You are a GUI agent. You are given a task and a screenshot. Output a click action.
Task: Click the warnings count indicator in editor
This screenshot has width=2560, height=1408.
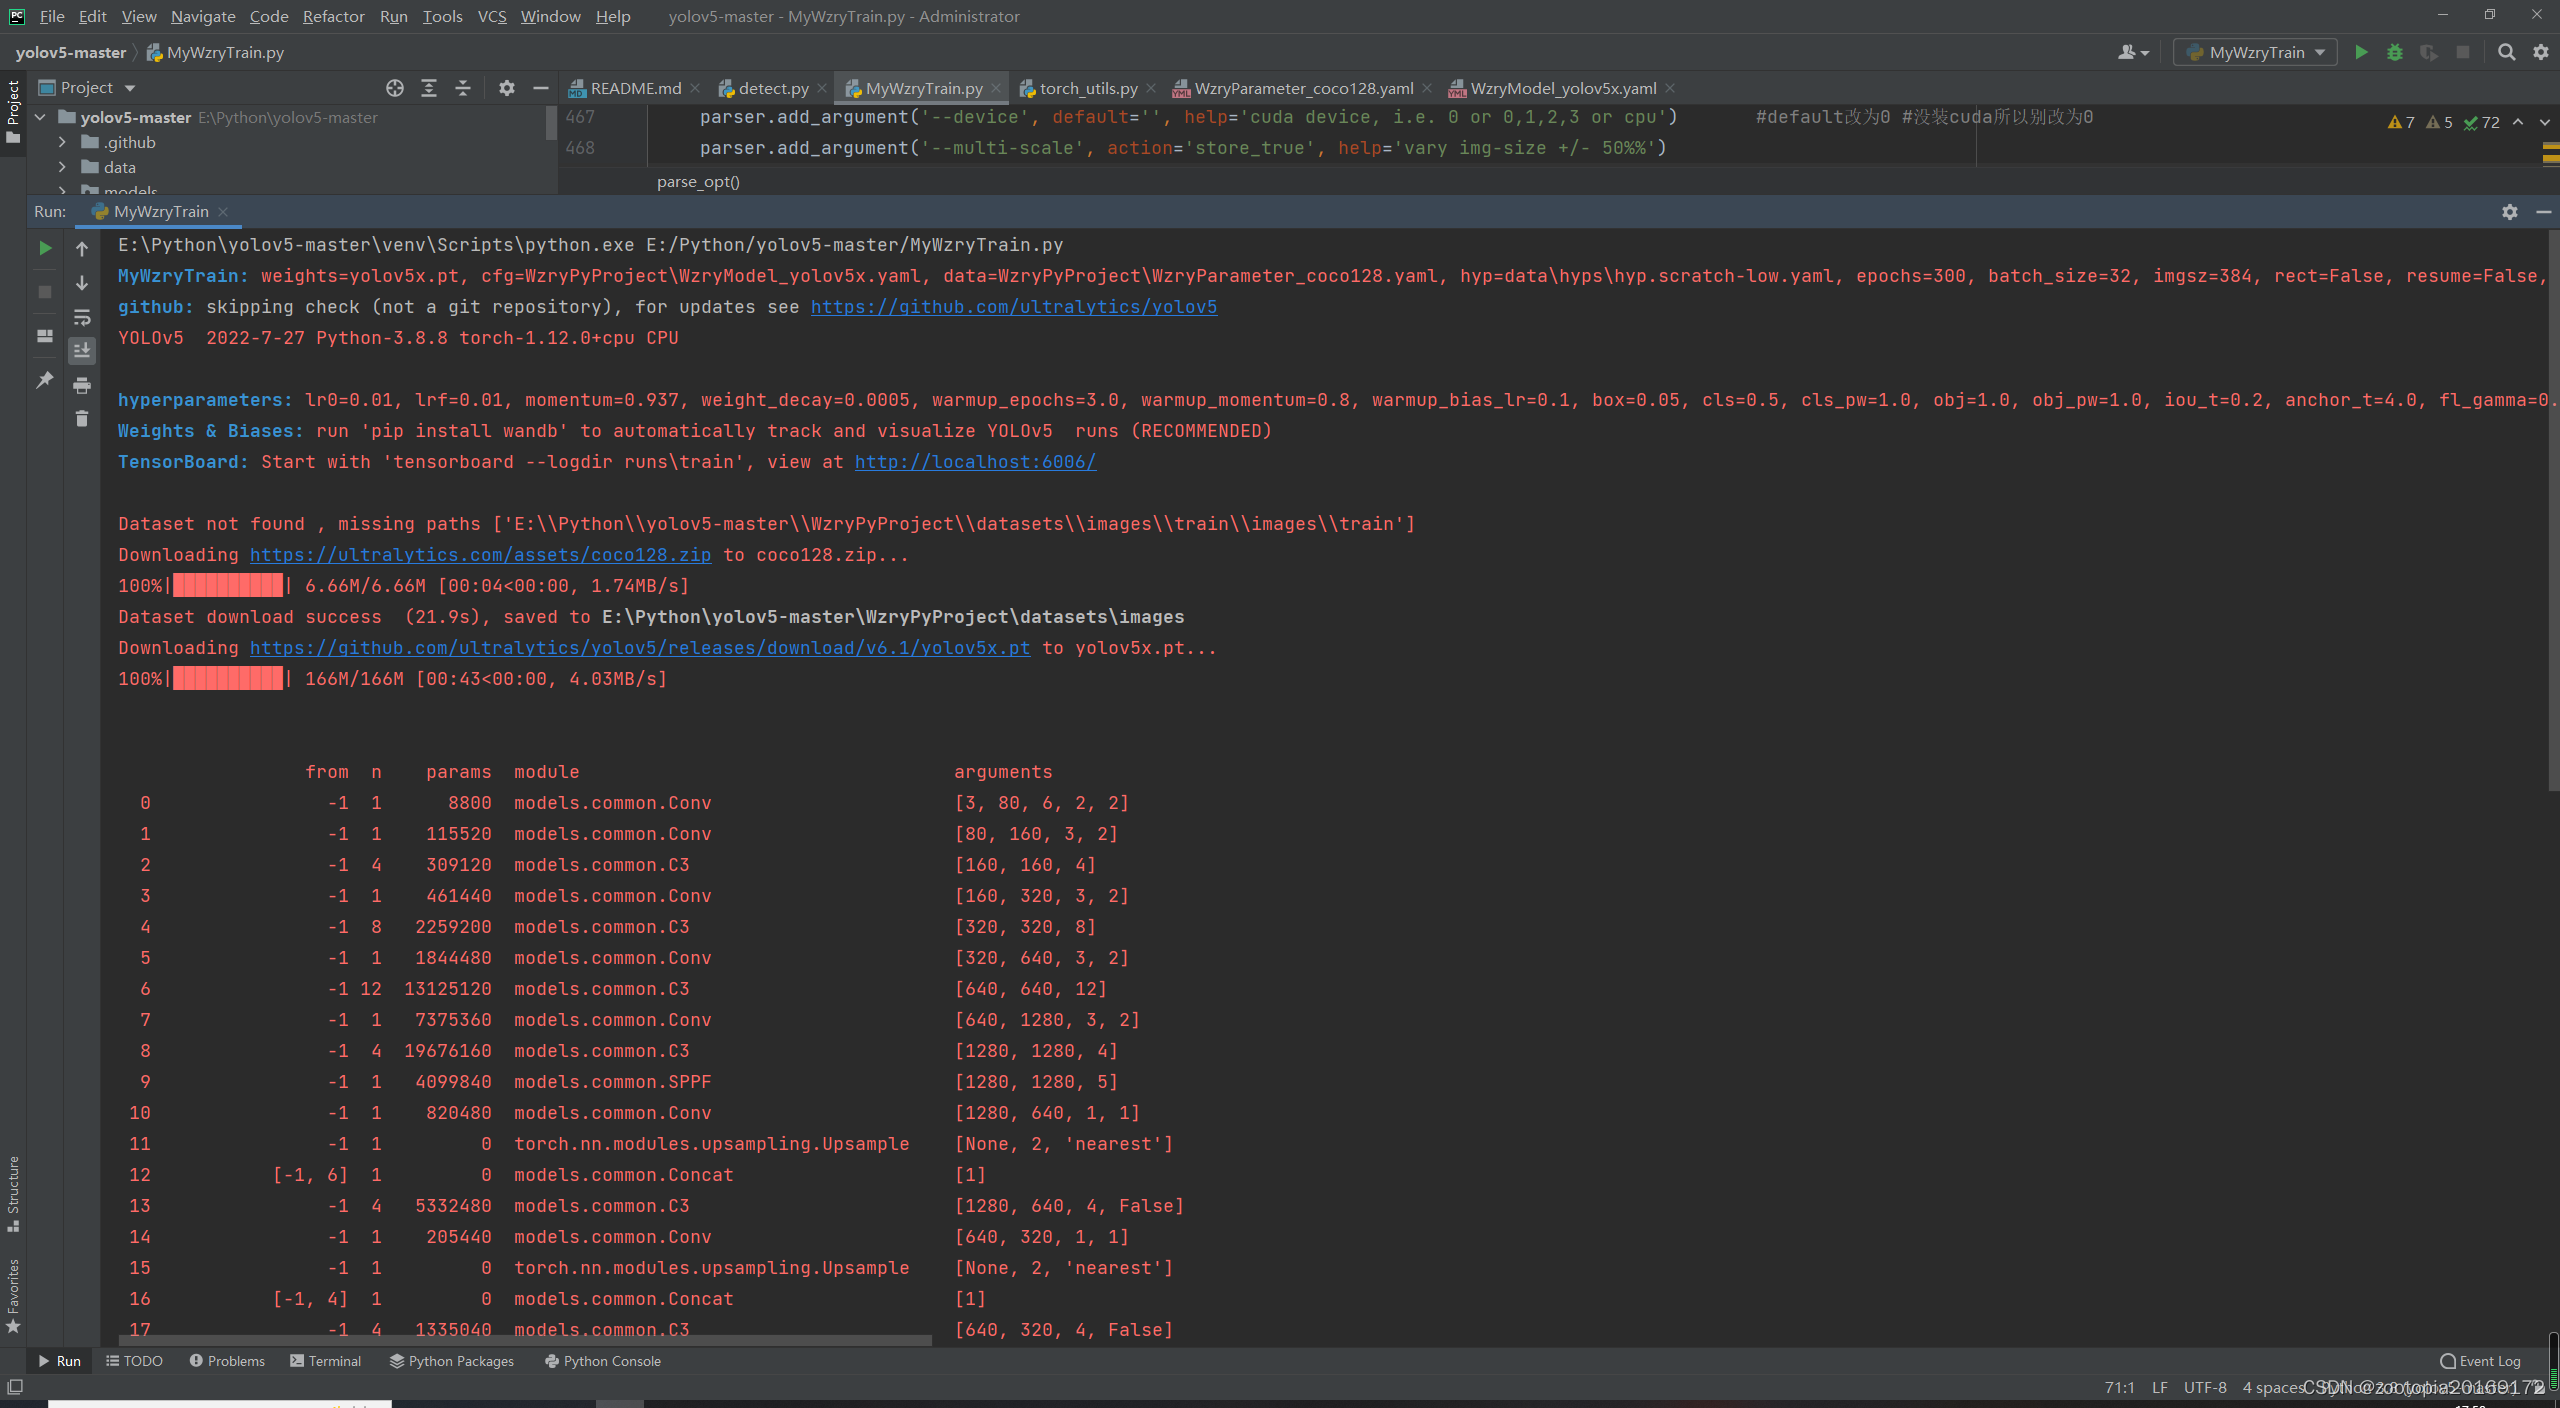point(2402,122)
